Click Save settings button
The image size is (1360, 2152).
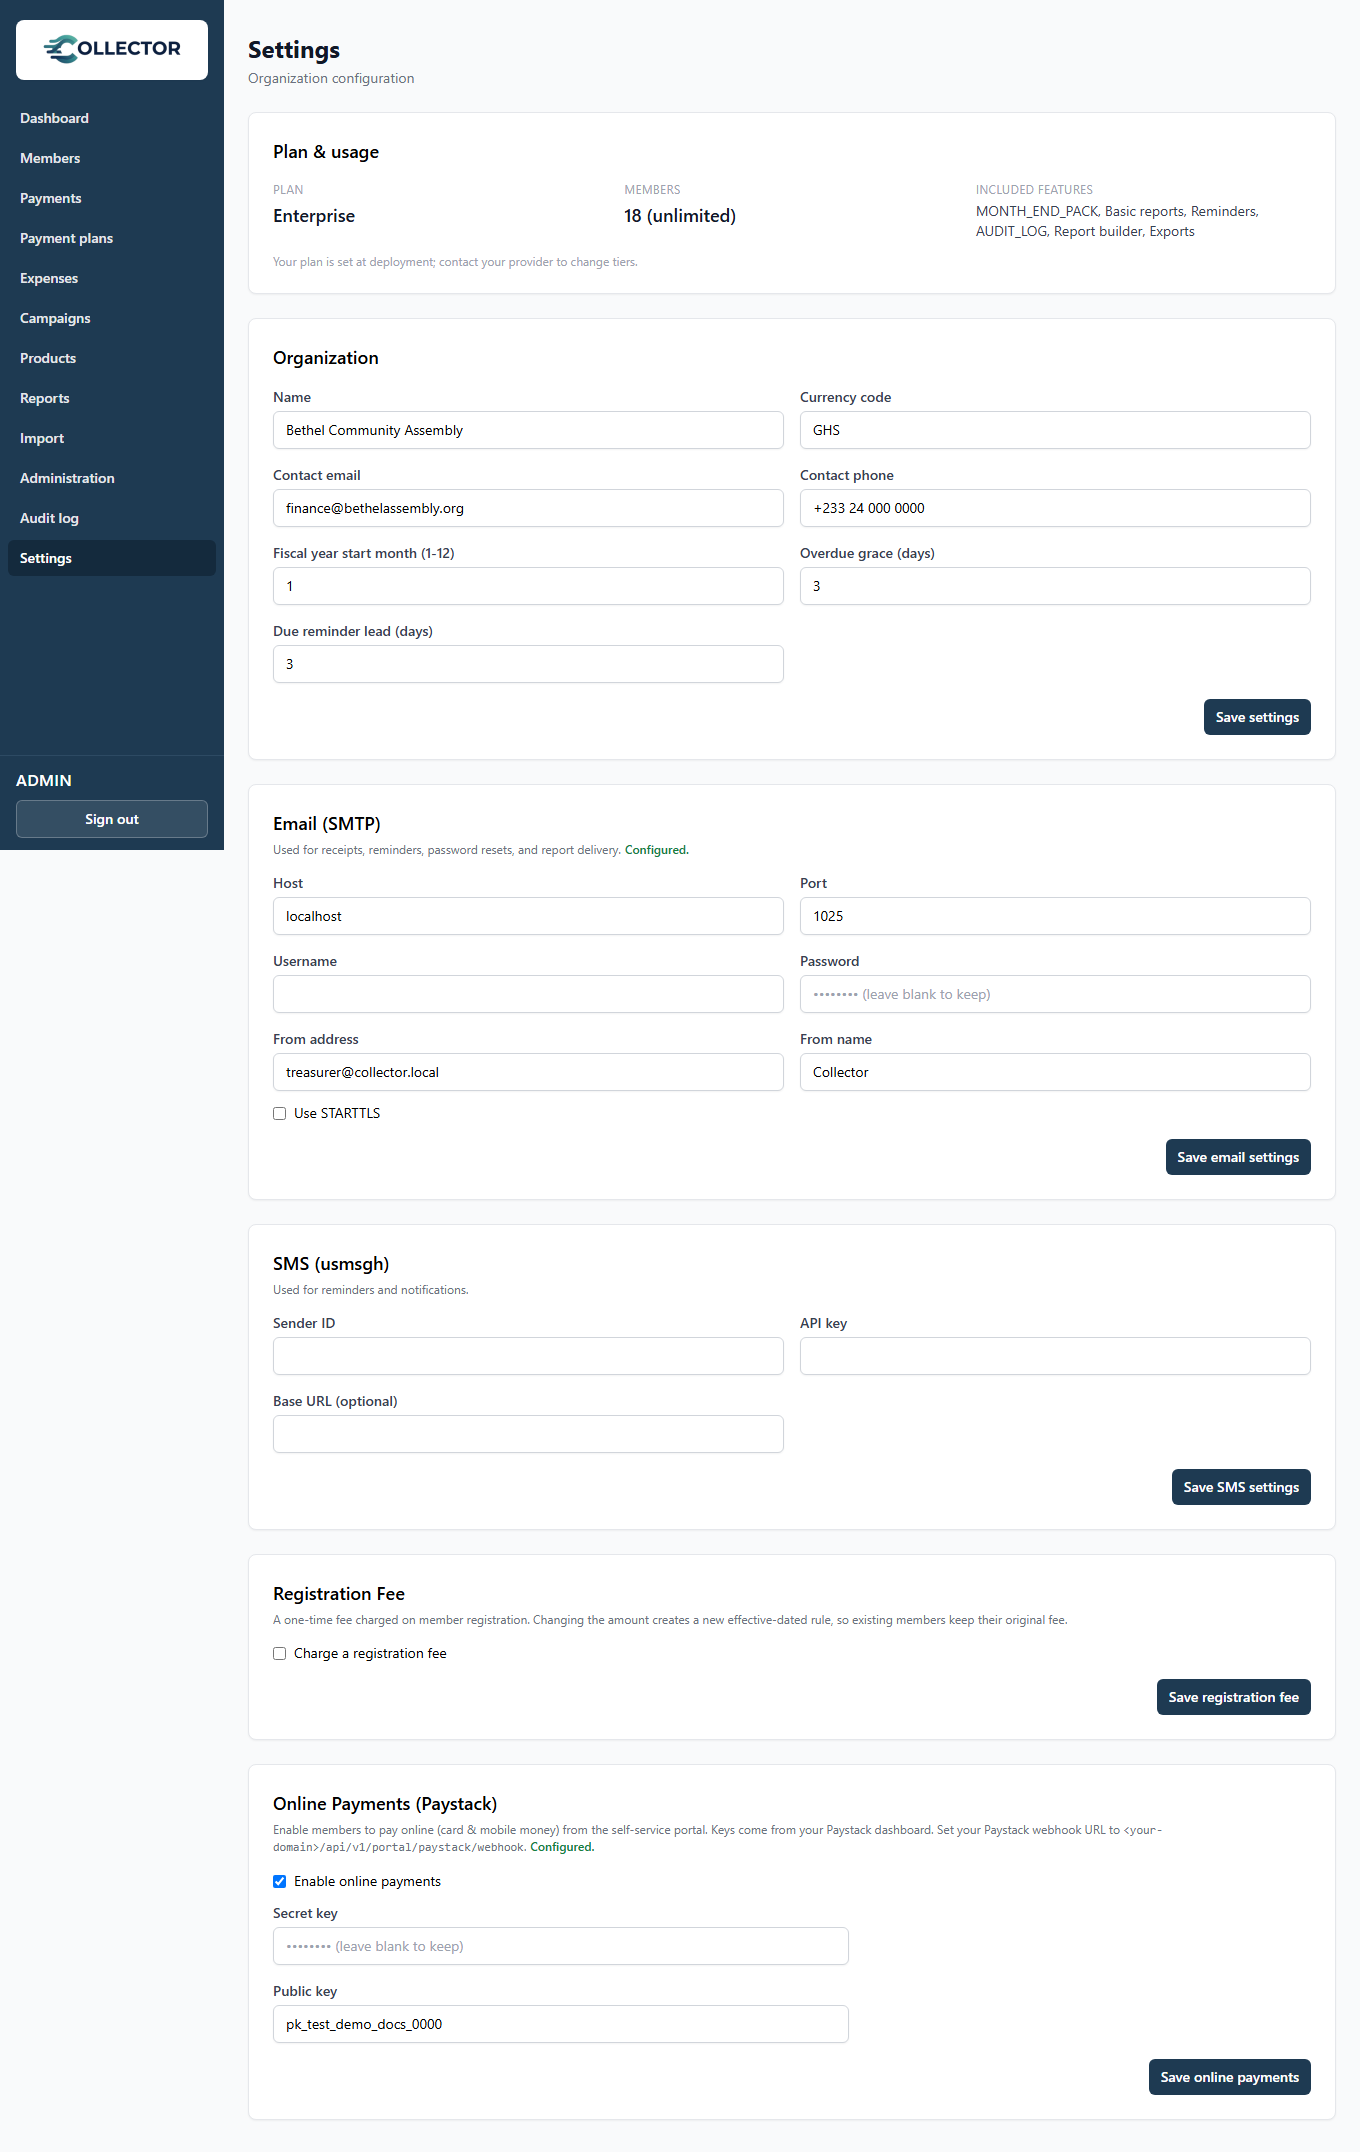pyautogui.click(x=1257, y=717)
